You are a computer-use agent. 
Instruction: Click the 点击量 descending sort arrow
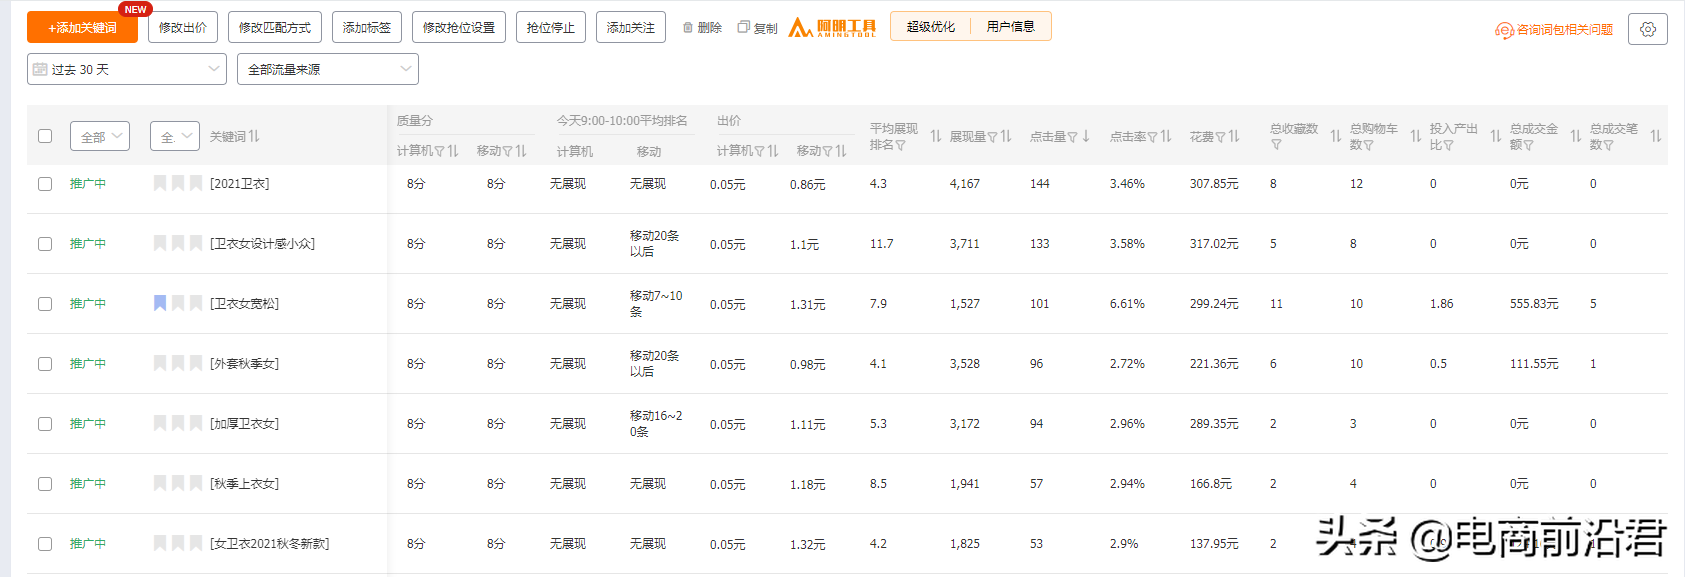1086,136
